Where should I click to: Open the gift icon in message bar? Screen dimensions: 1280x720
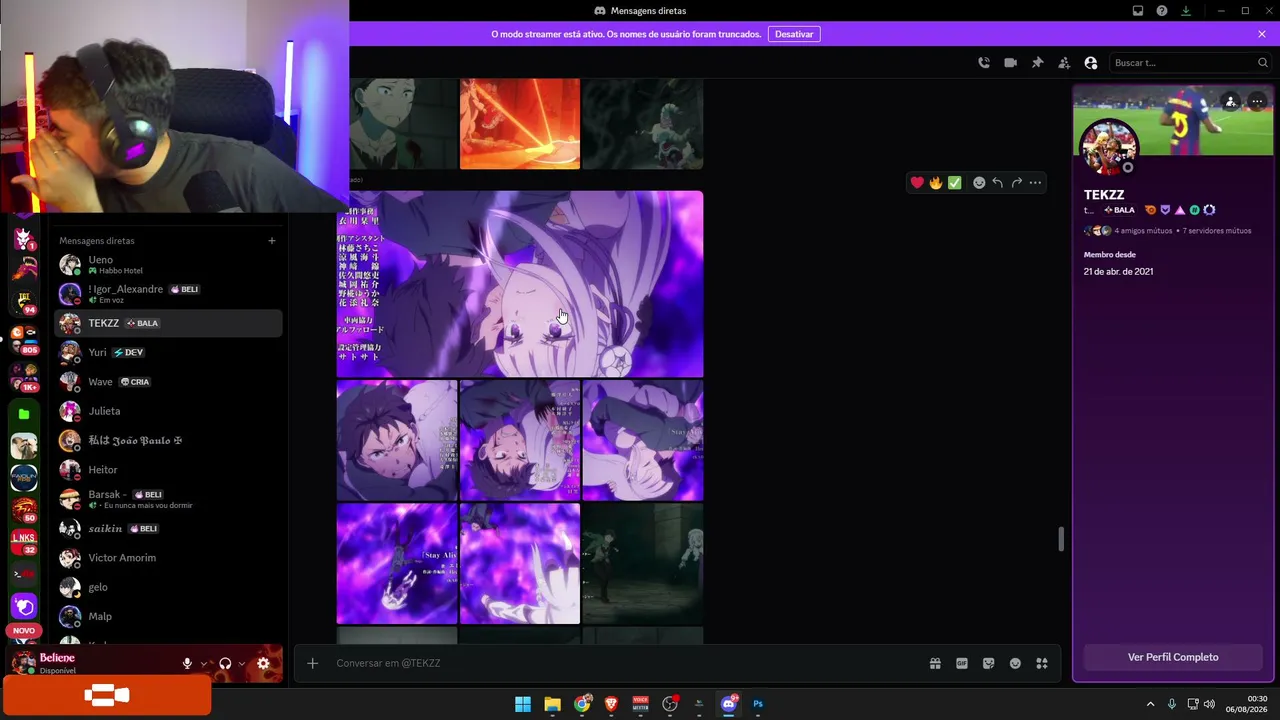click(x=935, y=663)
